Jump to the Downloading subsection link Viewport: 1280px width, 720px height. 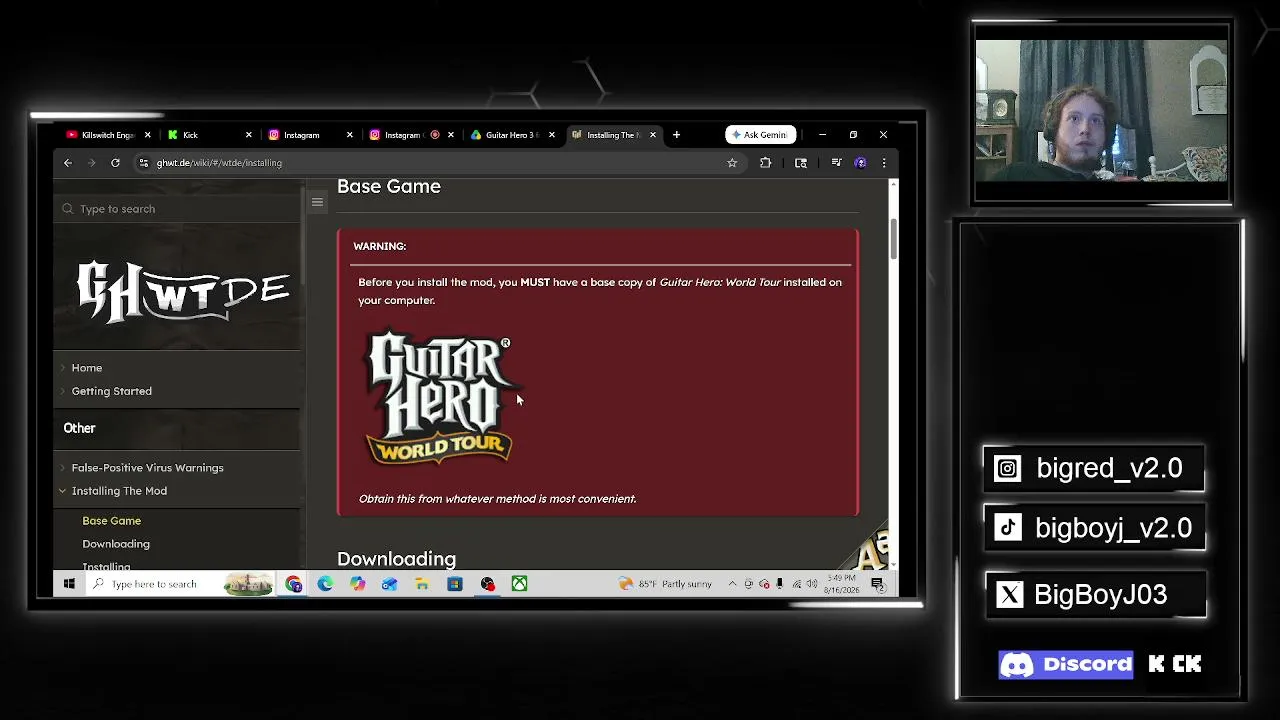[x=116, y=544]
